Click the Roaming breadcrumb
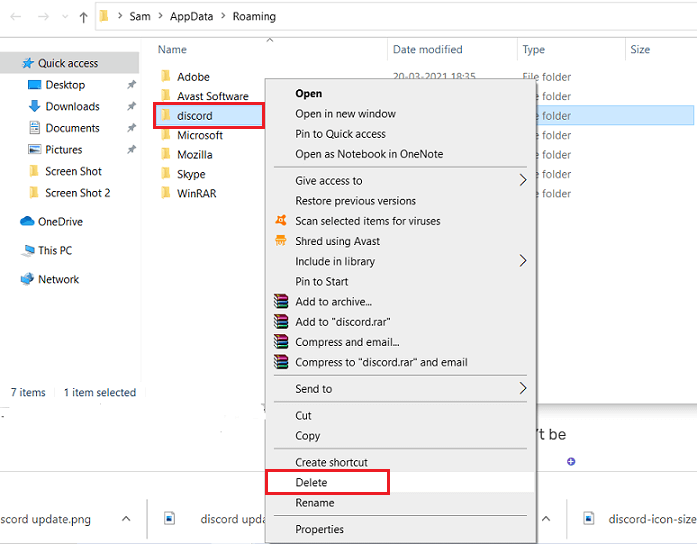Viewport: 697px width, 544px height. pos(254,16)
